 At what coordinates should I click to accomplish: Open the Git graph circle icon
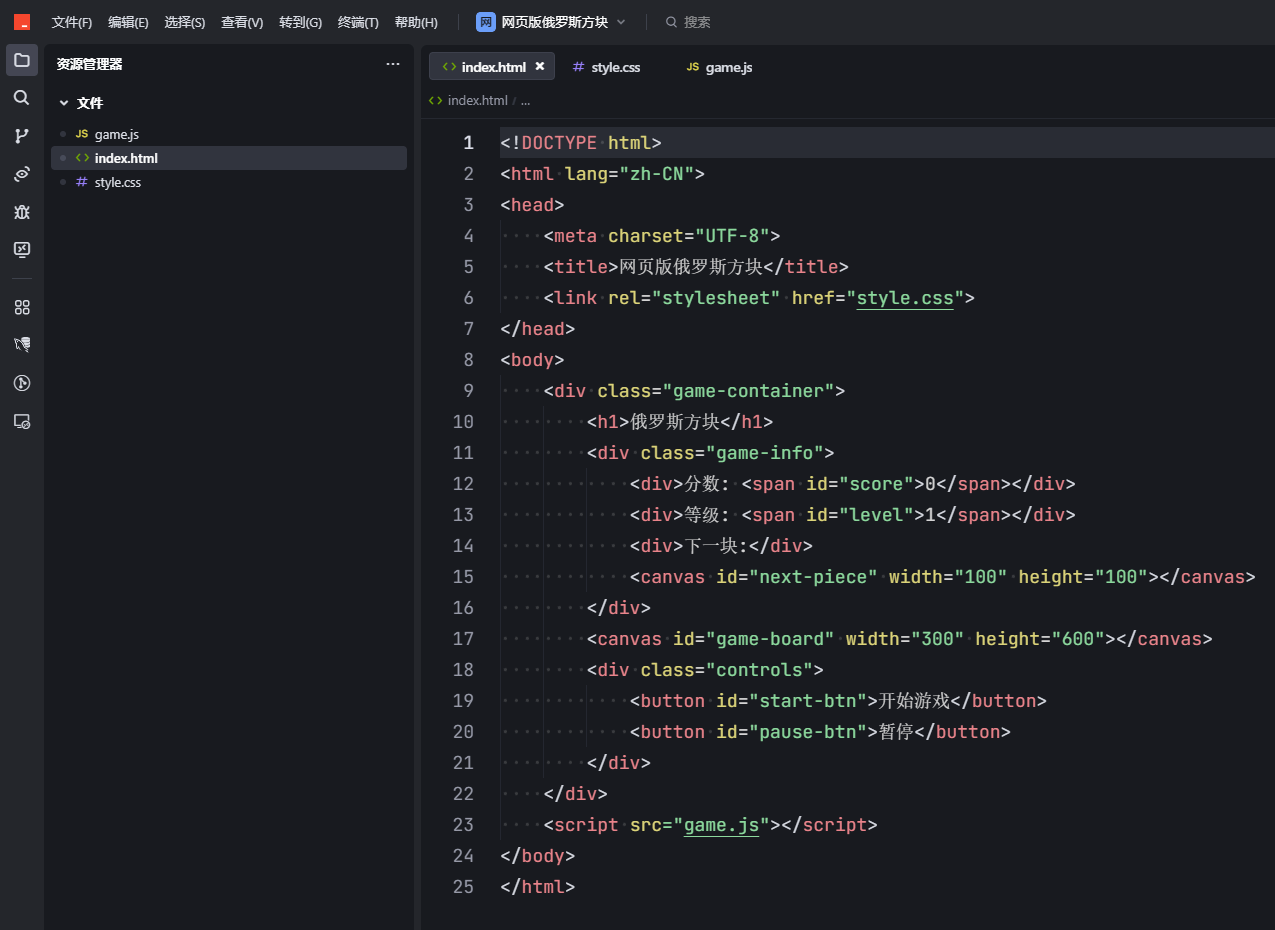21,383
